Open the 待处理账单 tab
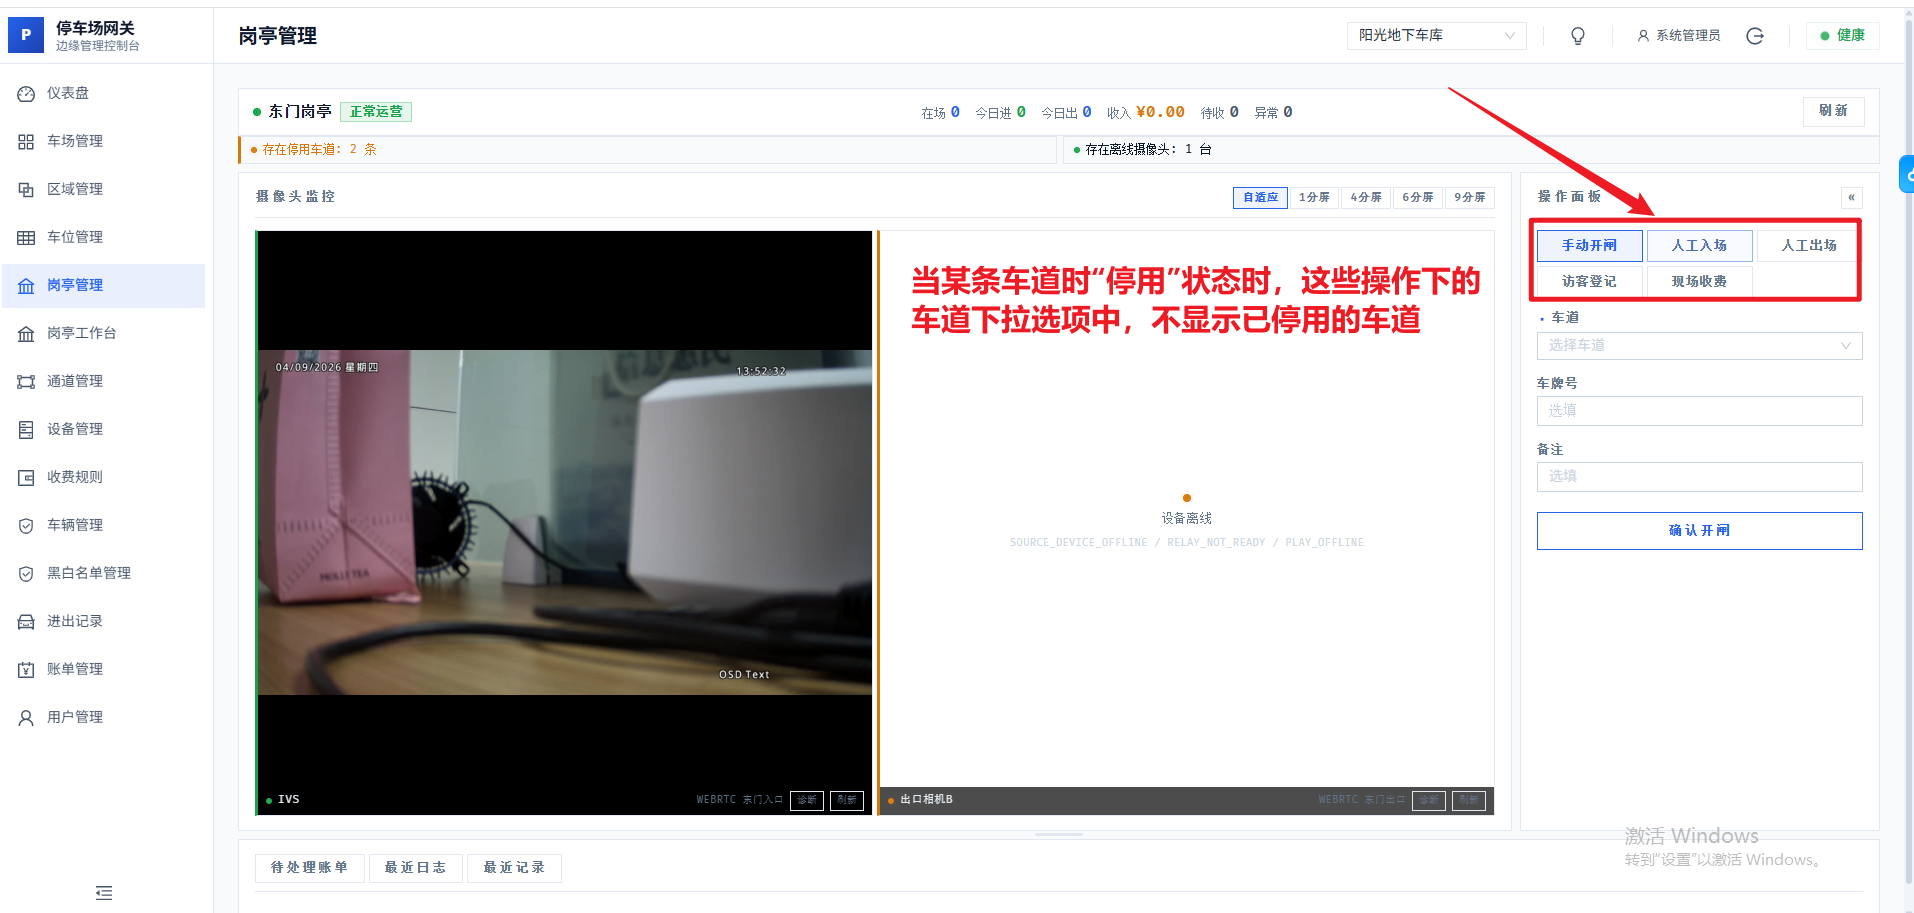This screenshot has width=1914, height=913. tap(309, 867)
